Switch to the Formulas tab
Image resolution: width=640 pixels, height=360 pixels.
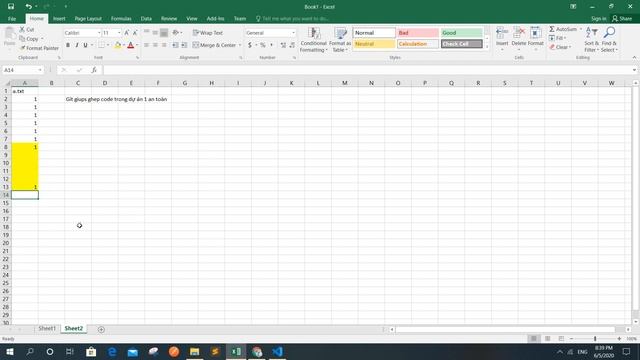pyautogui.click(x=121, y=18)
